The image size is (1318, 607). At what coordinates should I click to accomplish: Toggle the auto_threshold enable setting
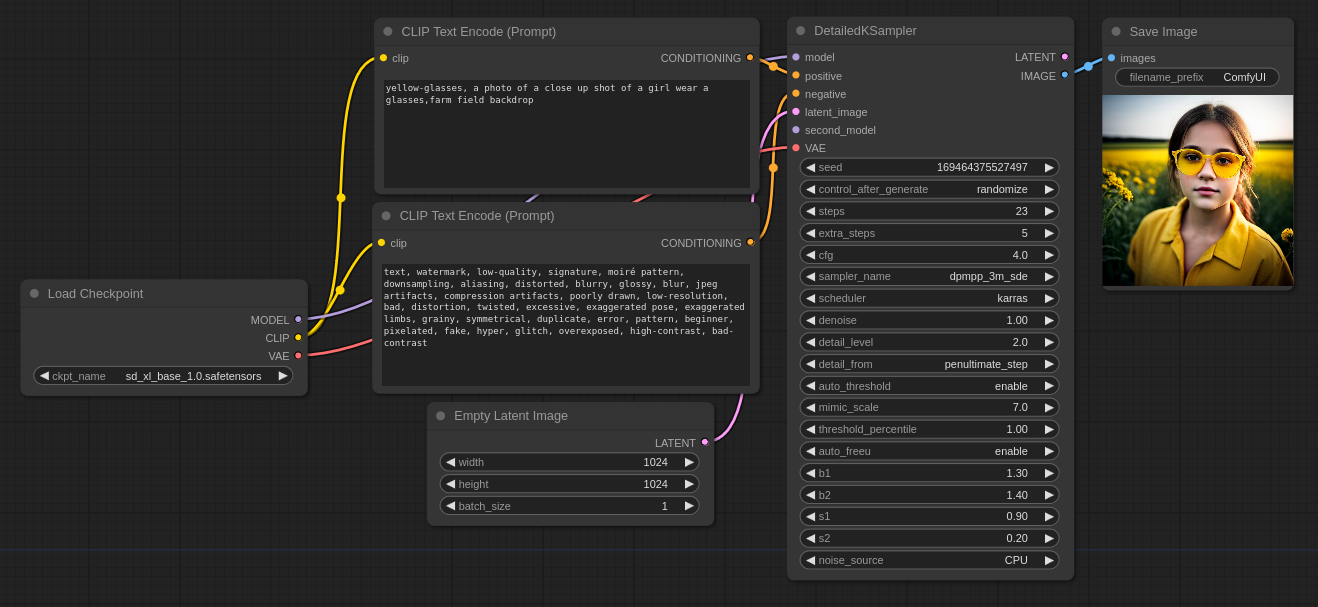click(x=928, y=386)
